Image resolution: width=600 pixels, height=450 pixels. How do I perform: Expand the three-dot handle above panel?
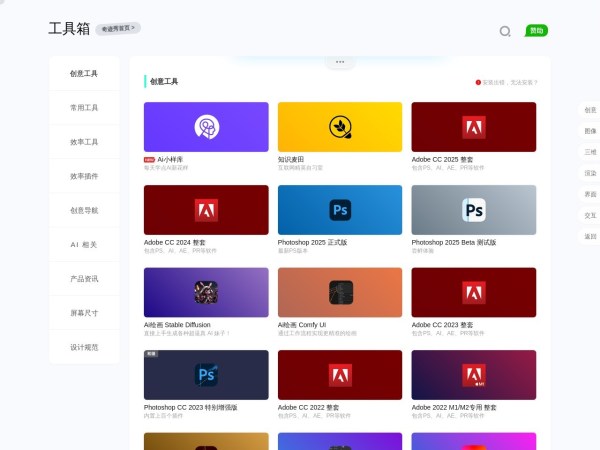coord(340,62)
